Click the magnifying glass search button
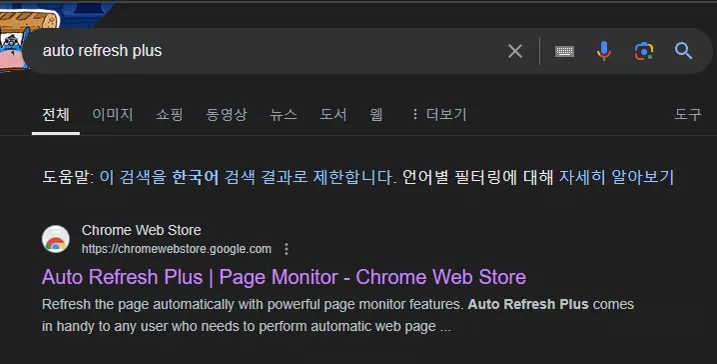 pyautogui.click(x=683, y=51)
